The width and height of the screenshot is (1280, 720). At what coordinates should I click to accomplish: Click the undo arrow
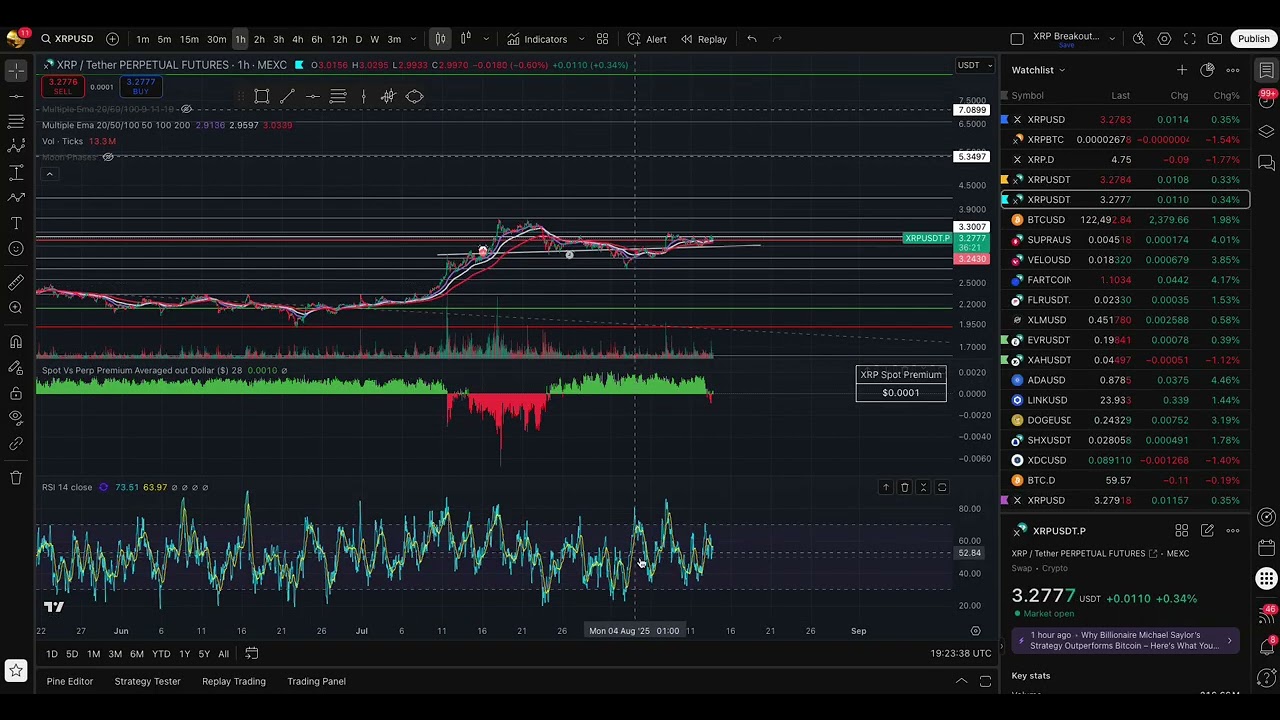[752, 39]
